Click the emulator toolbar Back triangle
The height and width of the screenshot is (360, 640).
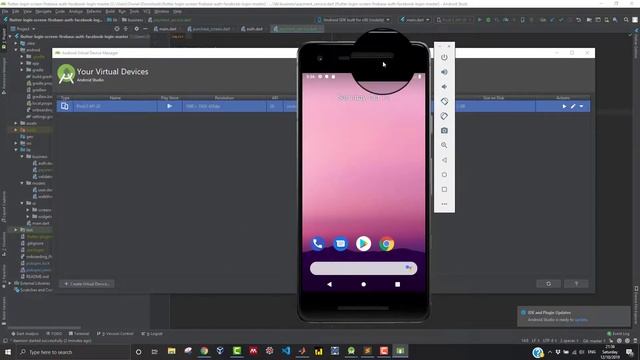pos(444,160)
